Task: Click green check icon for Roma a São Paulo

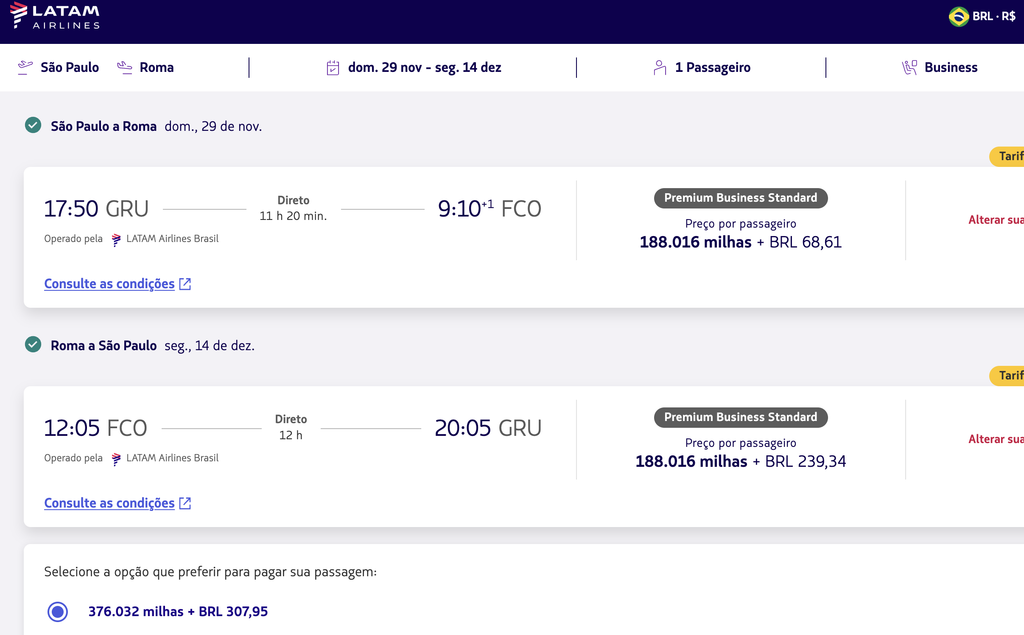Action: tap(33, 344)
